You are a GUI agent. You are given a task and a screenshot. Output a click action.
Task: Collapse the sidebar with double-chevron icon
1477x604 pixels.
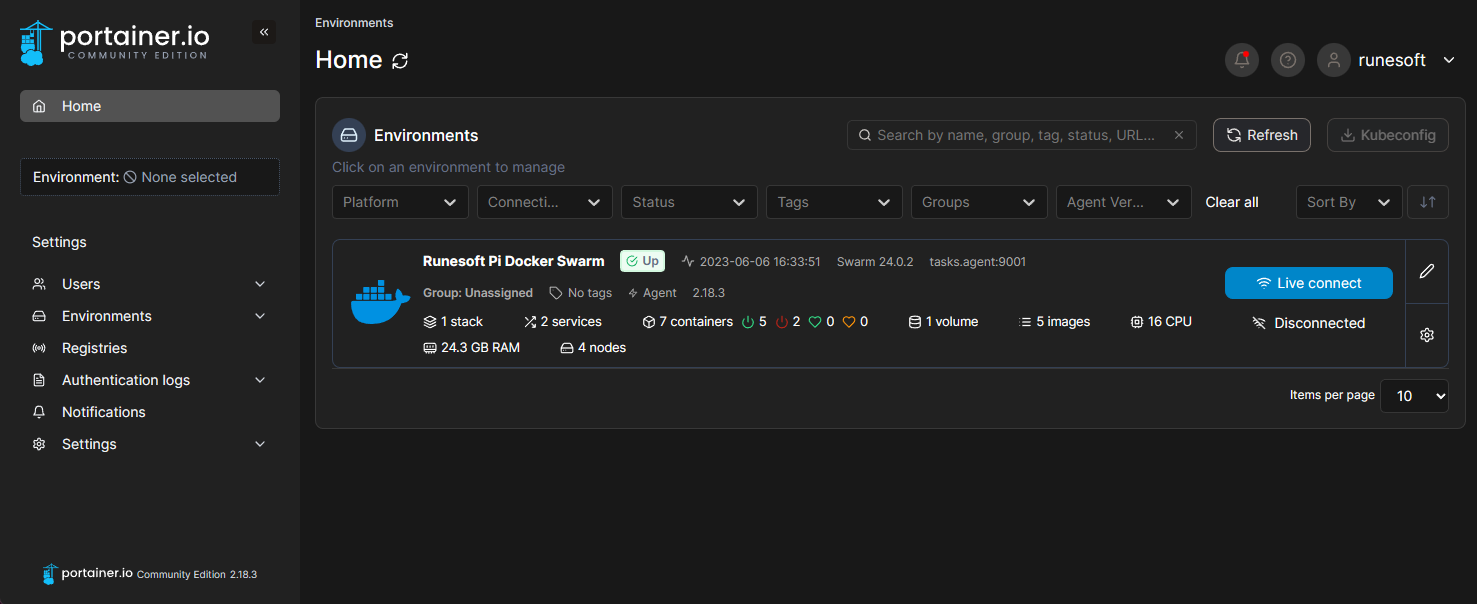[x=264, y=32]
